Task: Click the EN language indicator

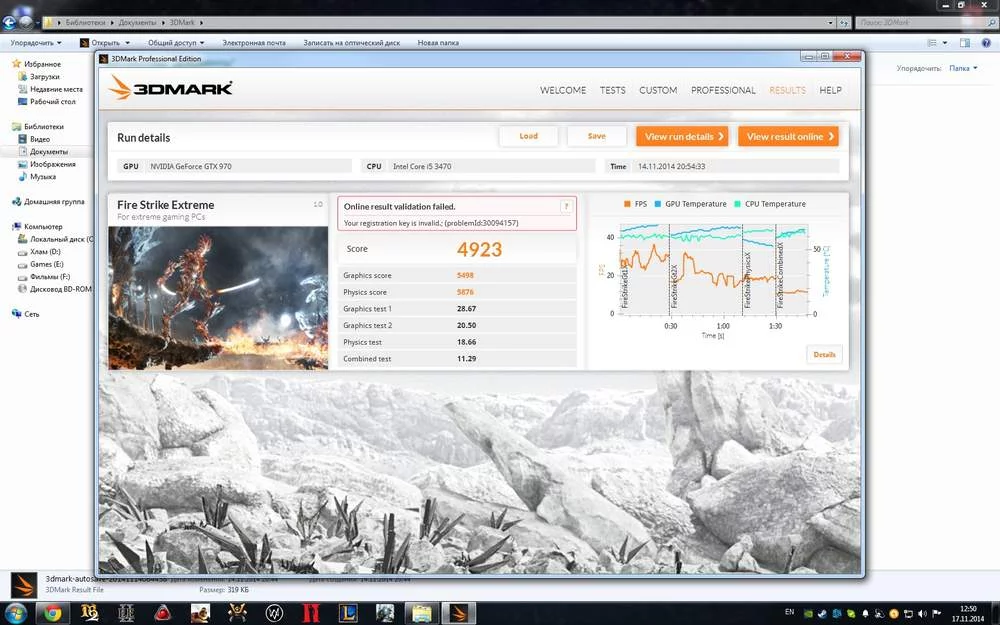Action: point(789,612)
